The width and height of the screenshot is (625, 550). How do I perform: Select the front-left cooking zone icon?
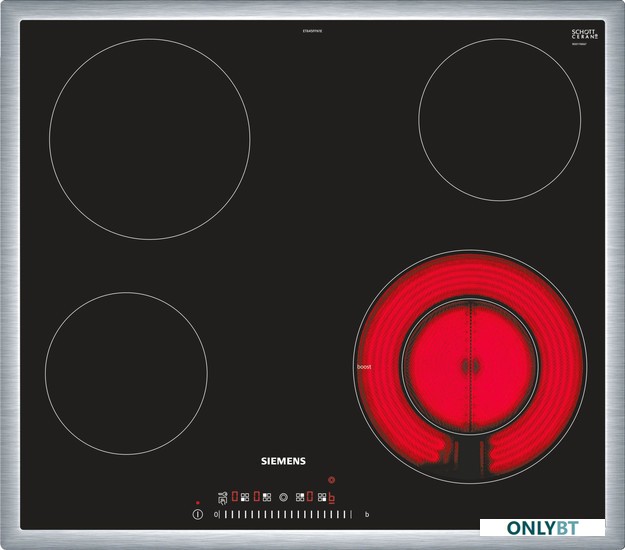(245, 497)
